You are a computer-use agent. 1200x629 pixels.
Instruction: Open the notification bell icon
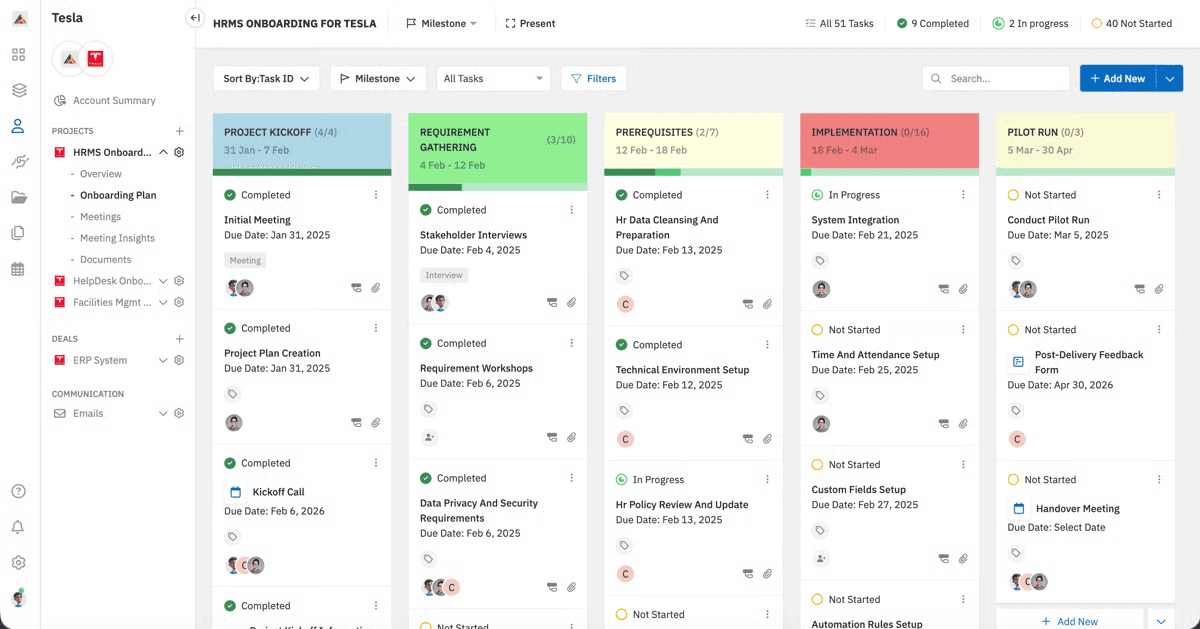coord(17,526)
